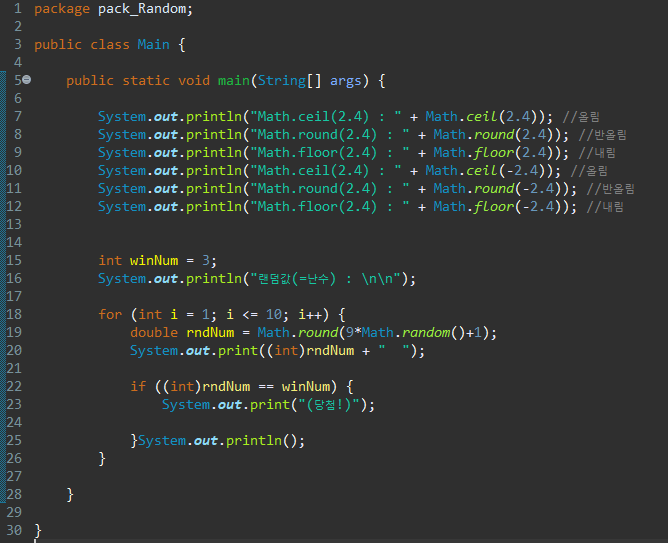Click the //올림 comment on line 7
Screen dimensions: 668x543
click(x=581, y=117)
